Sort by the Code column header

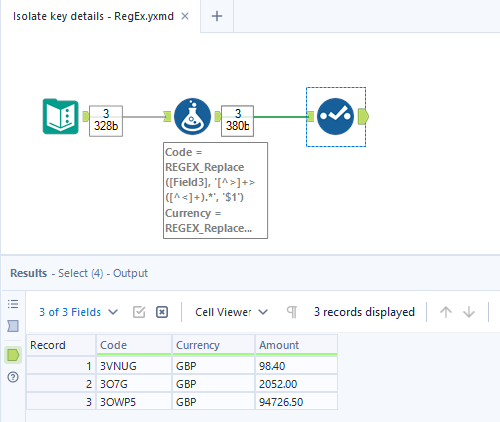coord(134,345)
